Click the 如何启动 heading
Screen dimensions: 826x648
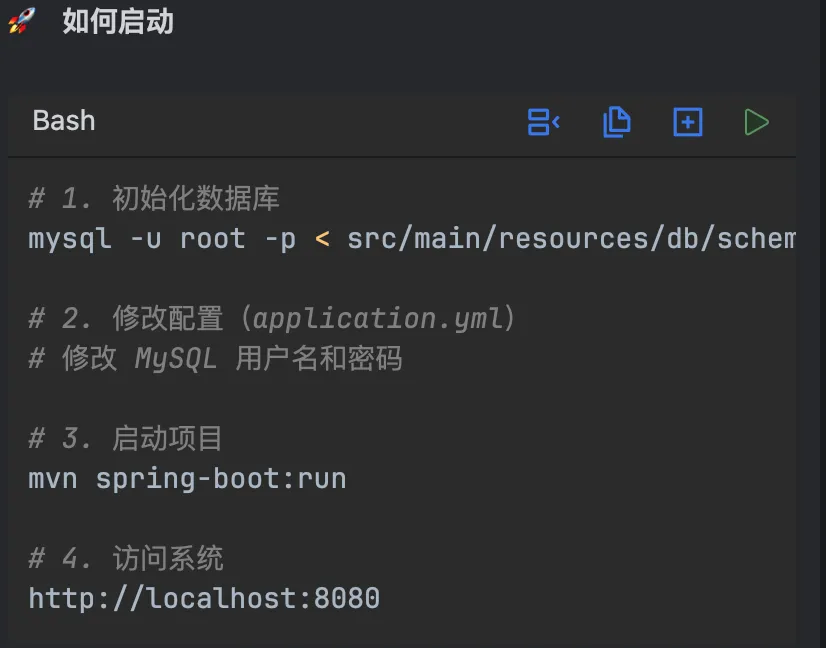pos(118,21)
